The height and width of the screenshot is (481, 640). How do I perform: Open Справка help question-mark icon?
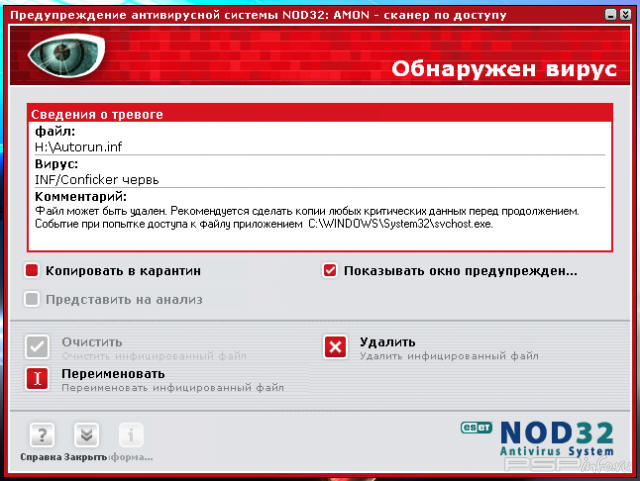(42, 436)
